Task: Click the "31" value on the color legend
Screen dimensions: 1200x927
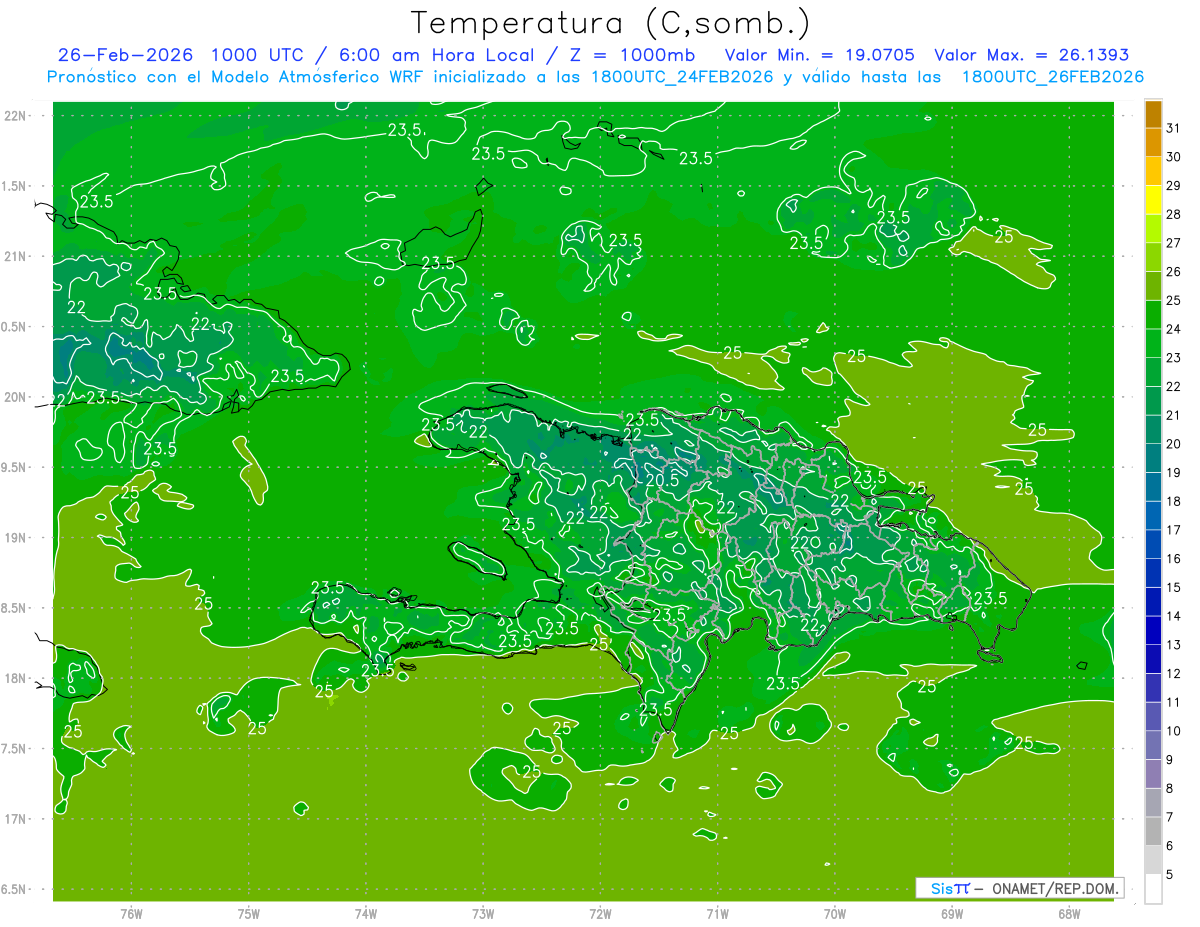Action: point(1174,128)
